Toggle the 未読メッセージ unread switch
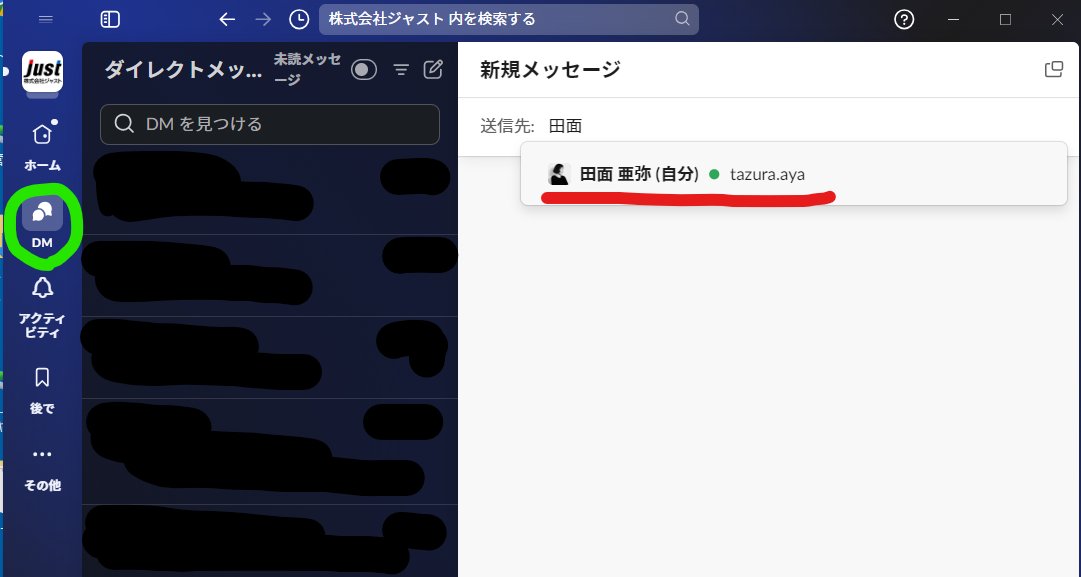The height and width of the screenshot is (577, 1081). click(363, 70)
